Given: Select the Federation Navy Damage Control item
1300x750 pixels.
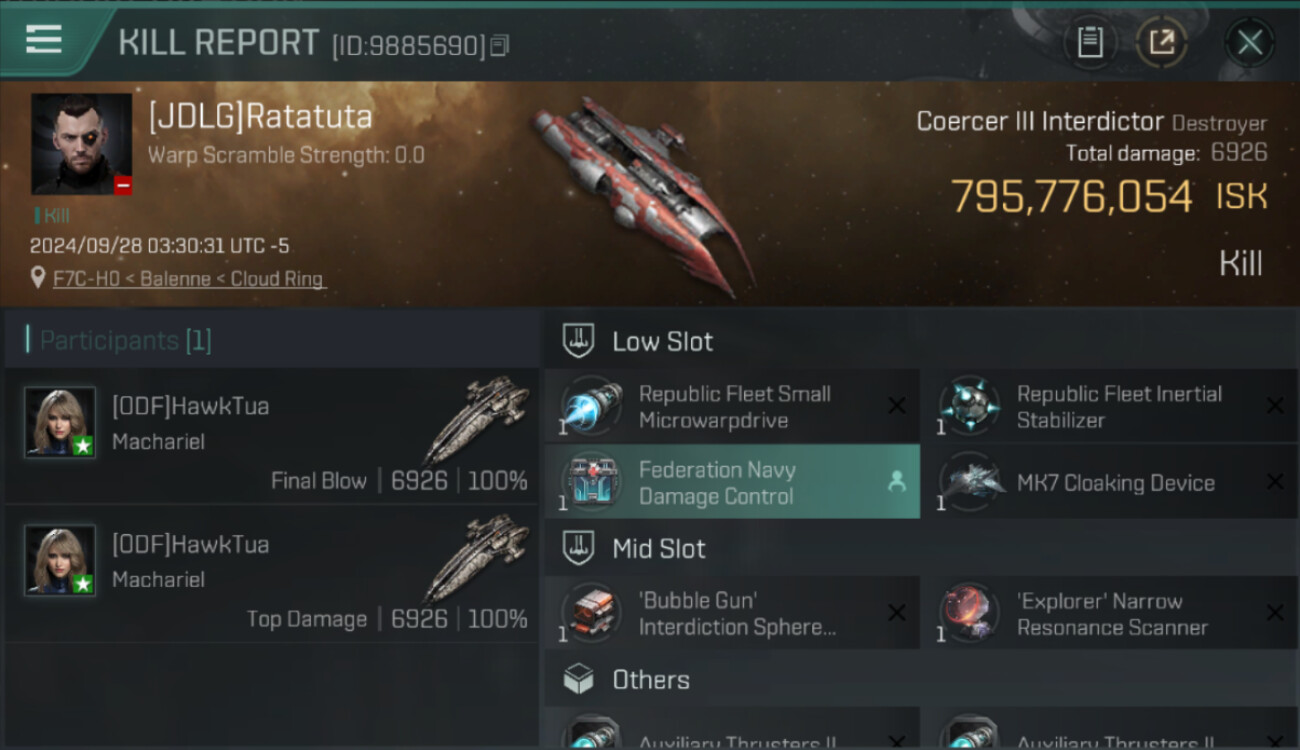Looking at the screenshot, I should (x=732, y=482).
